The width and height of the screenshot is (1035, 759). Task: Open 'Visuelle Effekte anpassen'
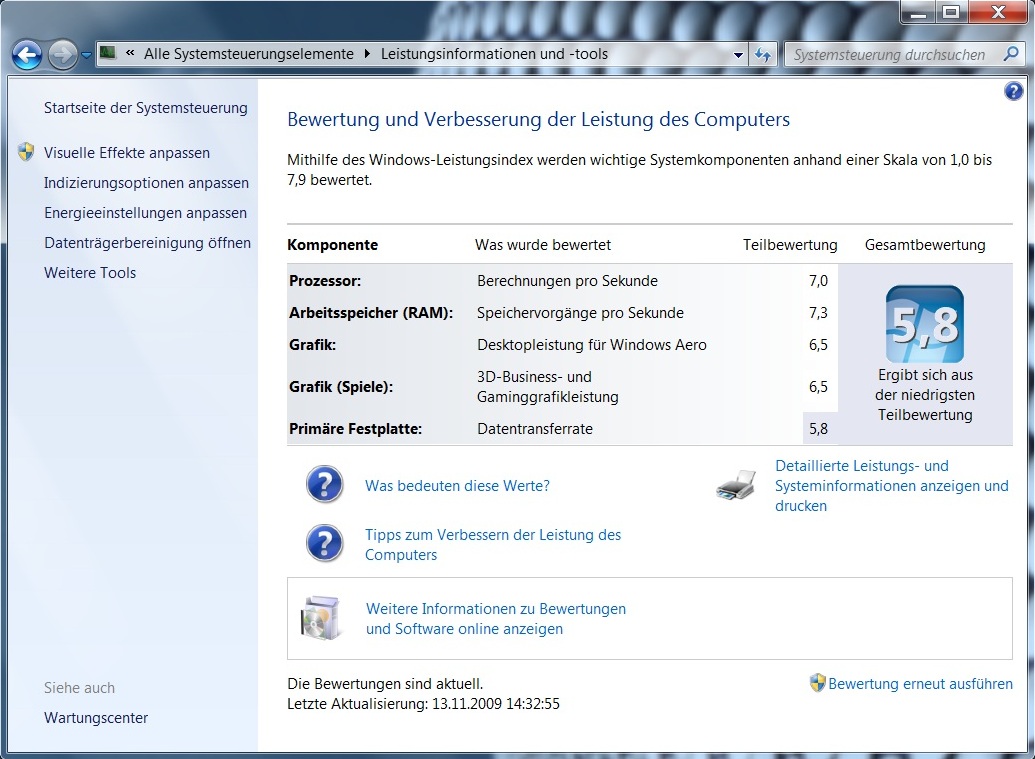pyautogui.click(x=127, y=153)
